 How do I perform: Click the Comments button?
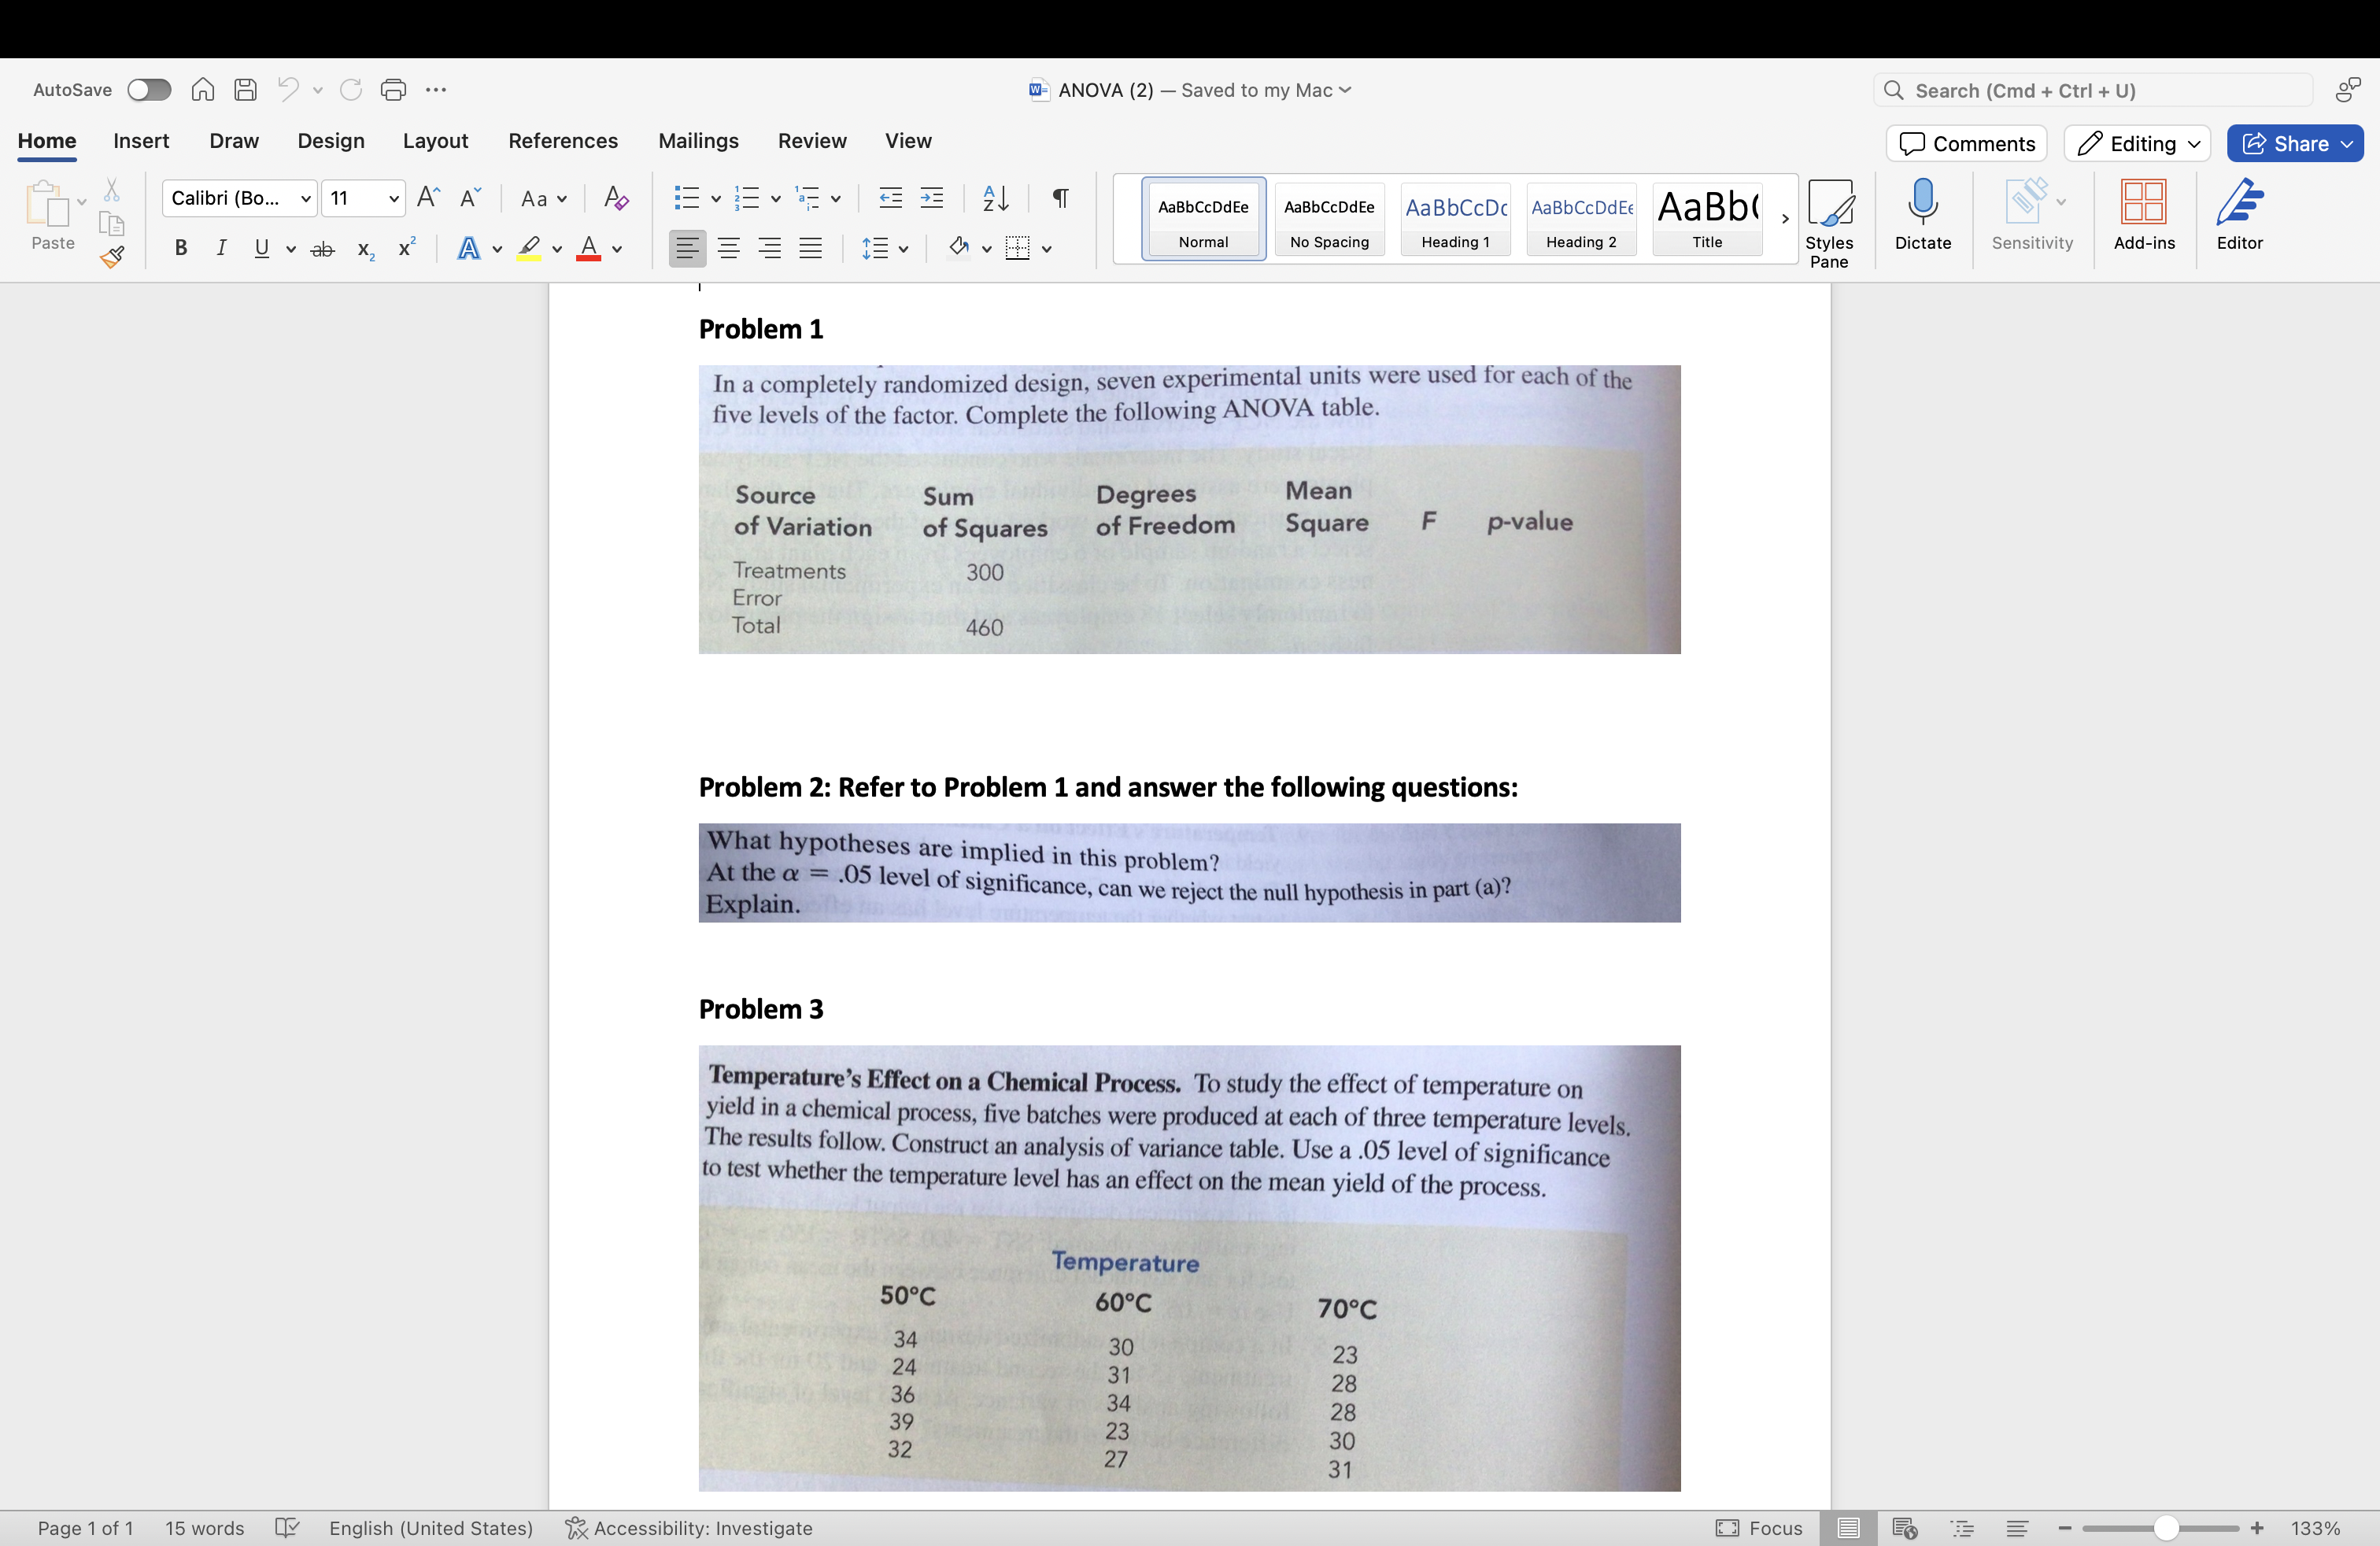pyautogui.click(x=1966, y=143)
